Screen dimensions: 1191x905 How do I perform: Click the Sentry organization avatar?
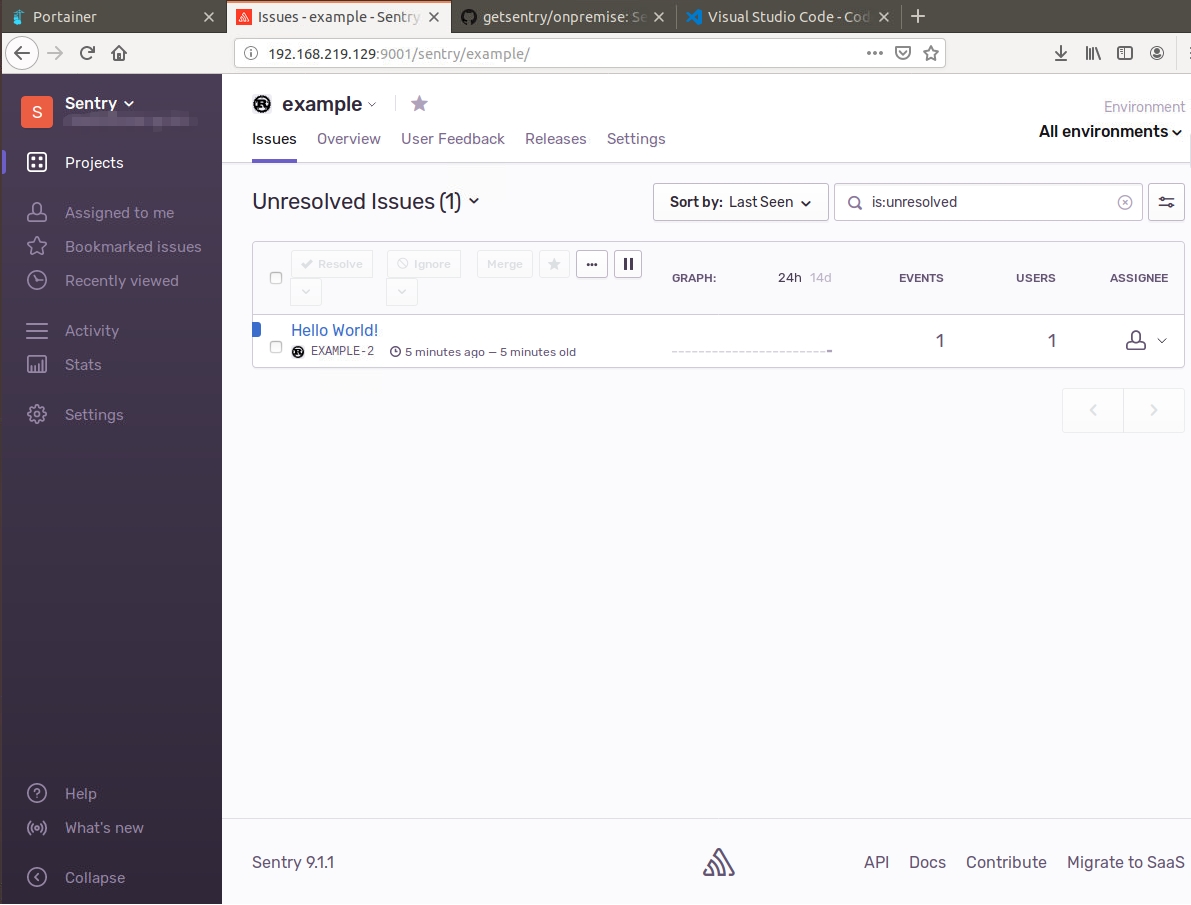36,112
